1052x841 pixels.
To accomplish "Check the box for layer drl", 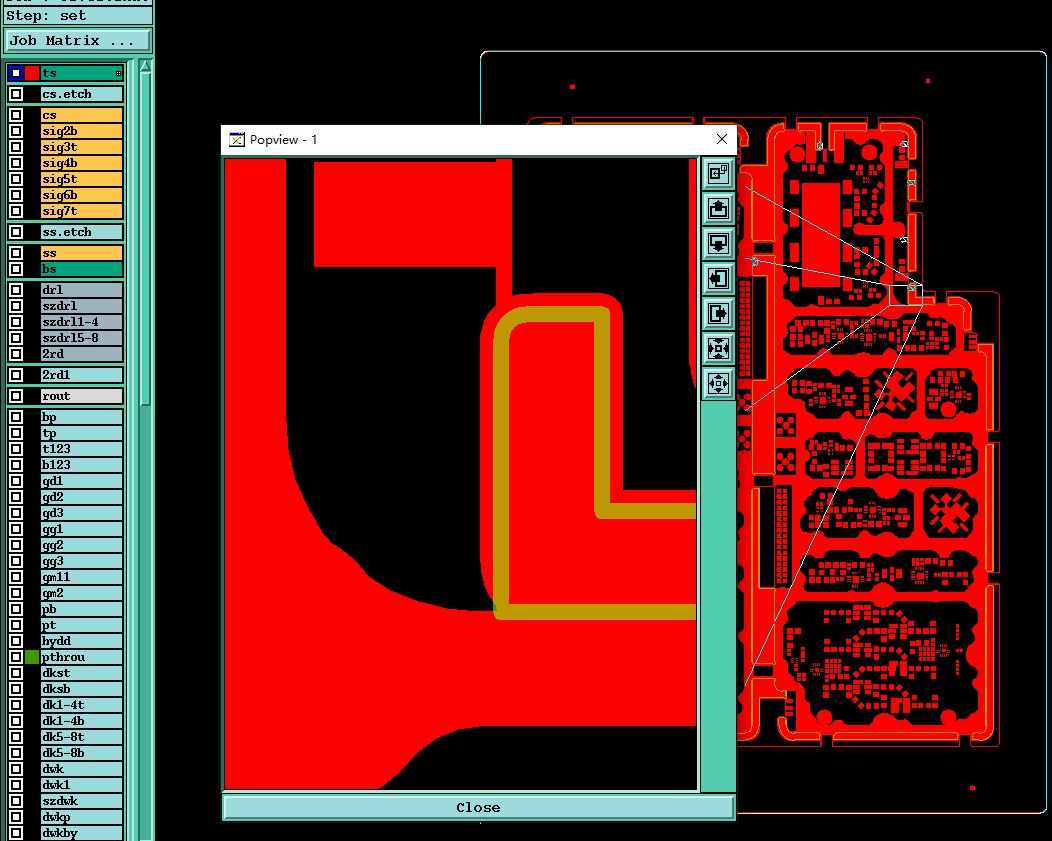I will tap(16, 290).
